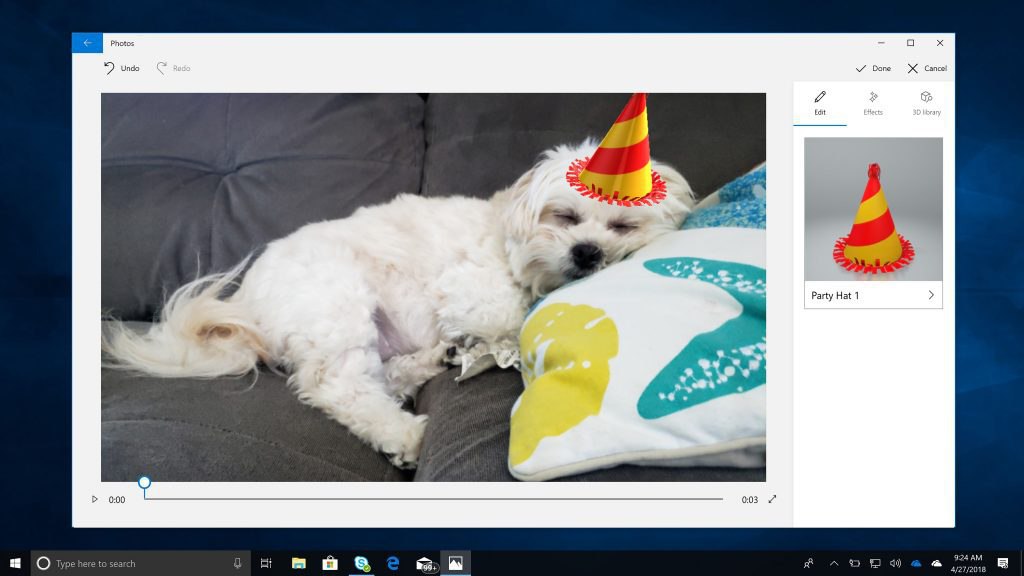The width and height of the screenshot is (1024, 576).
Task: Select the party hat on the dog
Action: pyautogui.click(x=616, y=152)
